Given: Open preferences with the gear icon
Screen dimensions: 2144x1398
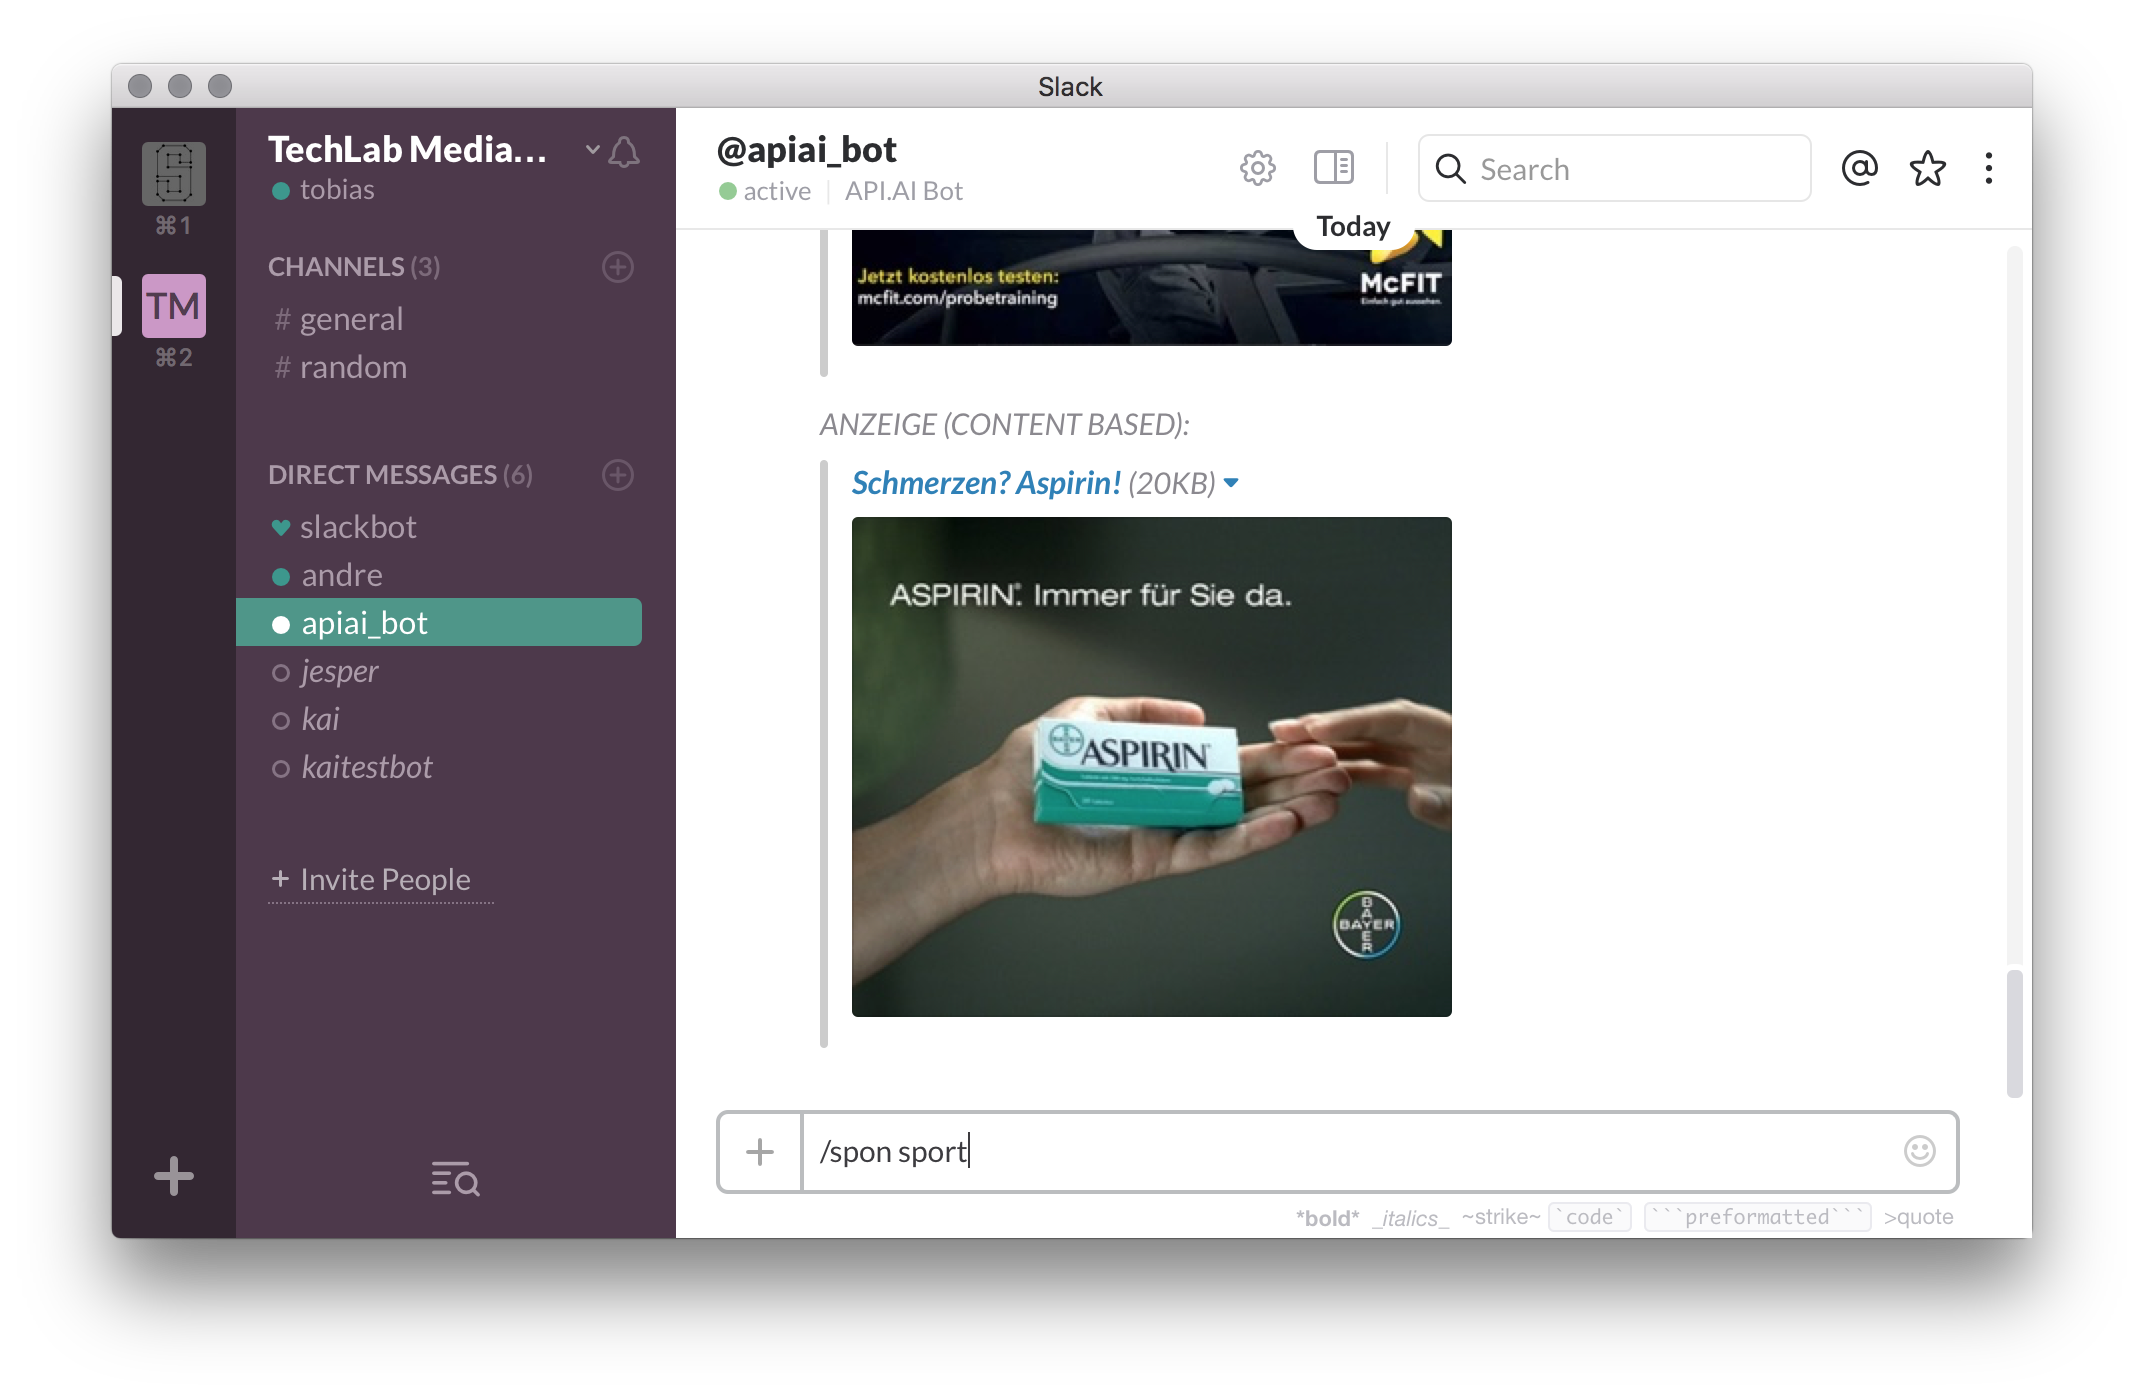Looking at the screenshot, I should point(1258,168).
